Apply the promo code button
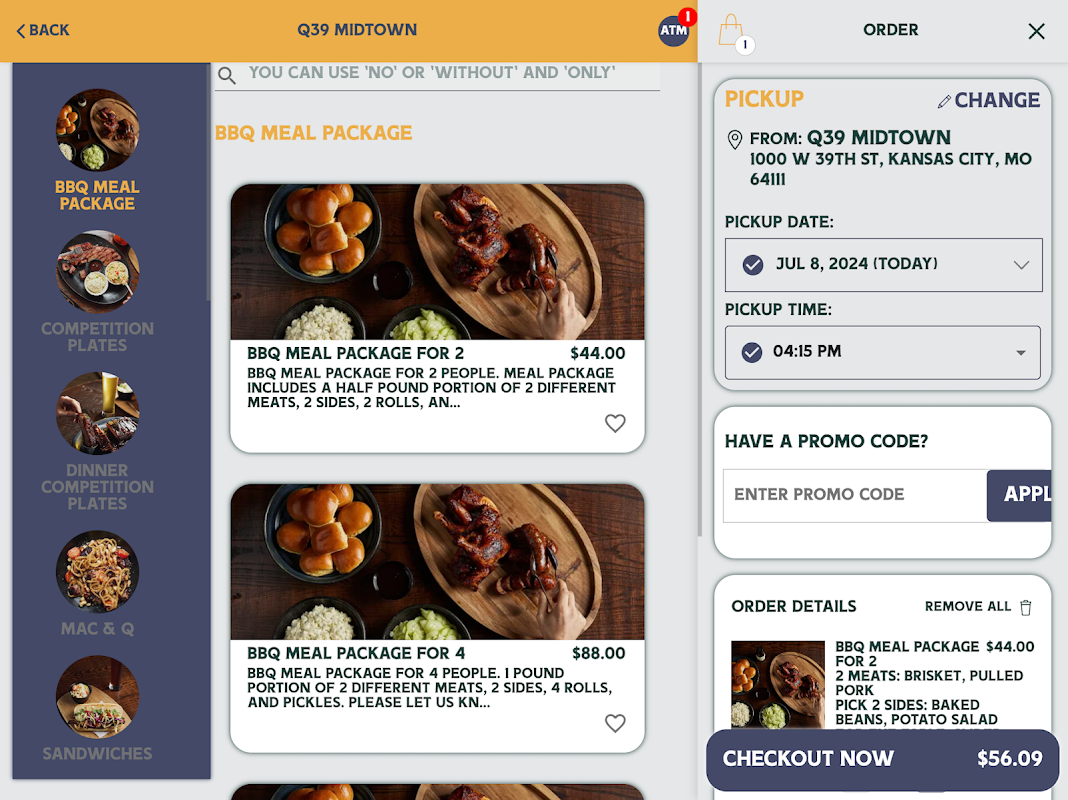Image resolution: width=1068 pixels, height=800 pixels. click(x=1019, y=495)
